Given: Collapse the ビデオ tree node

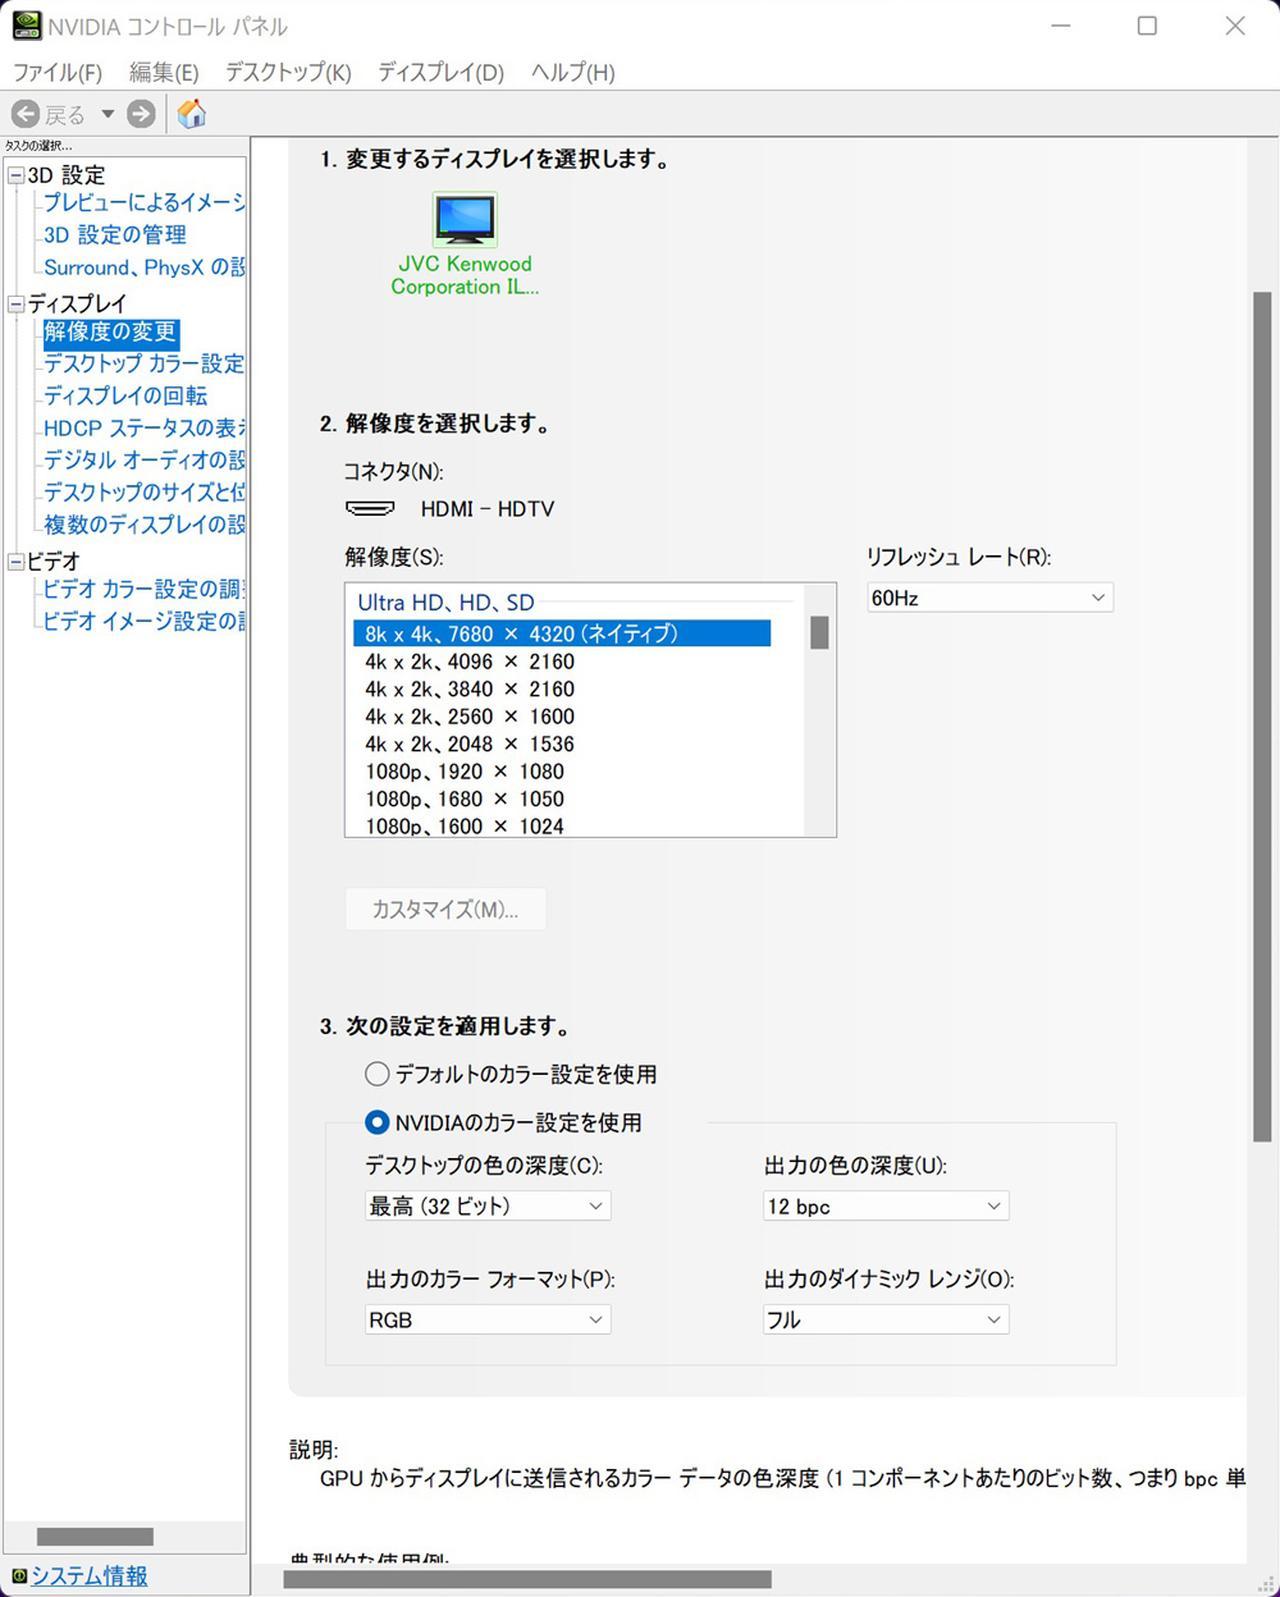Looking at the screenshot, I should coord(16,562).
